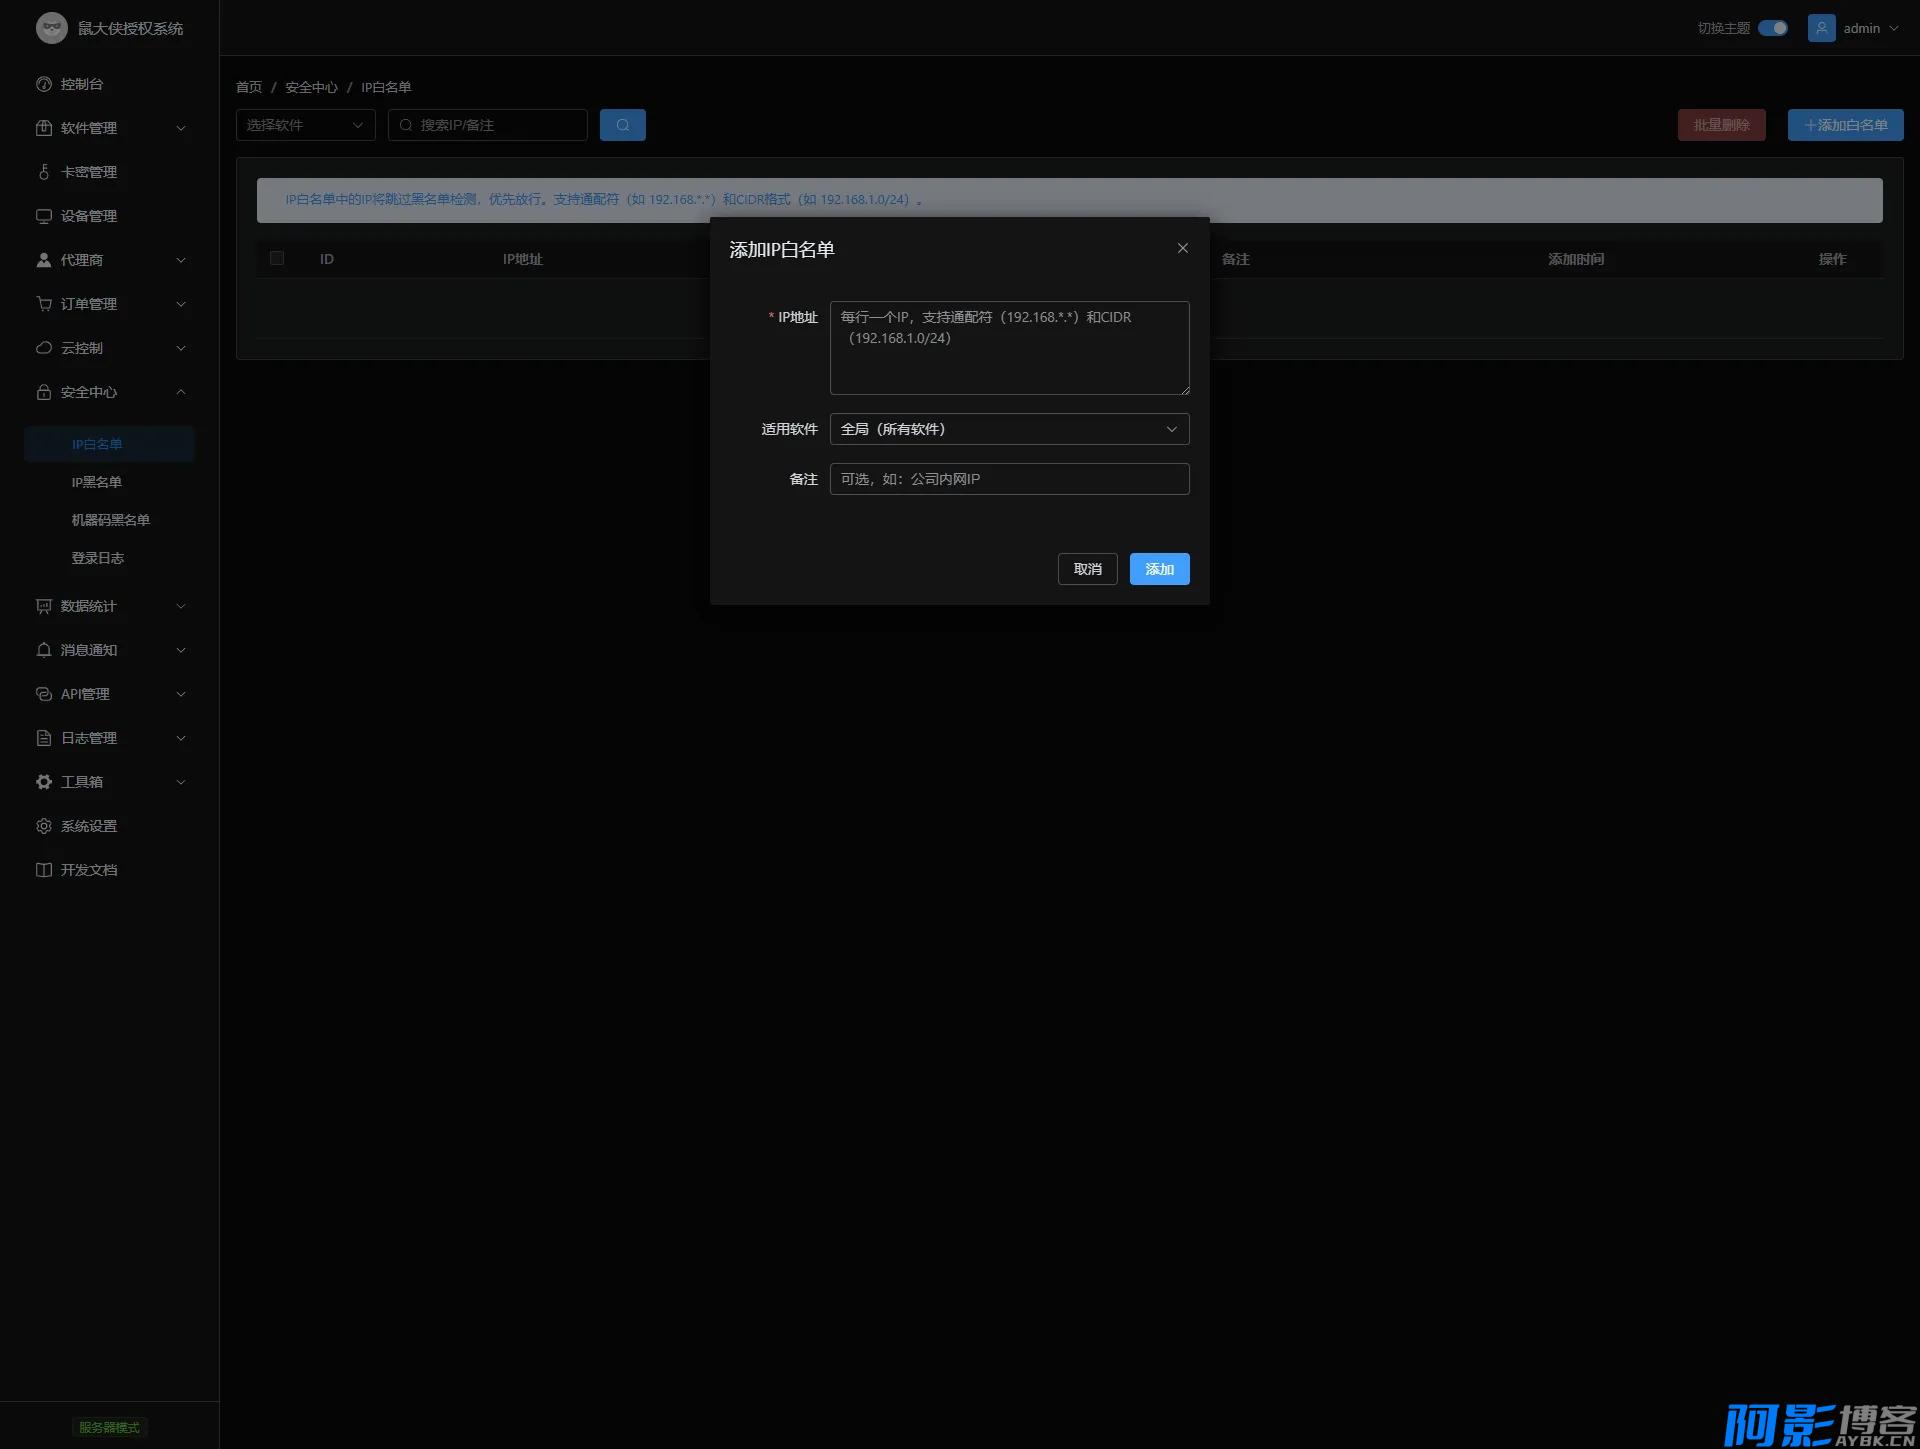Viewport: 1920px width, 1449px height.
Task: Click the 取消 button in dialog
Action: click(1087, 569)
